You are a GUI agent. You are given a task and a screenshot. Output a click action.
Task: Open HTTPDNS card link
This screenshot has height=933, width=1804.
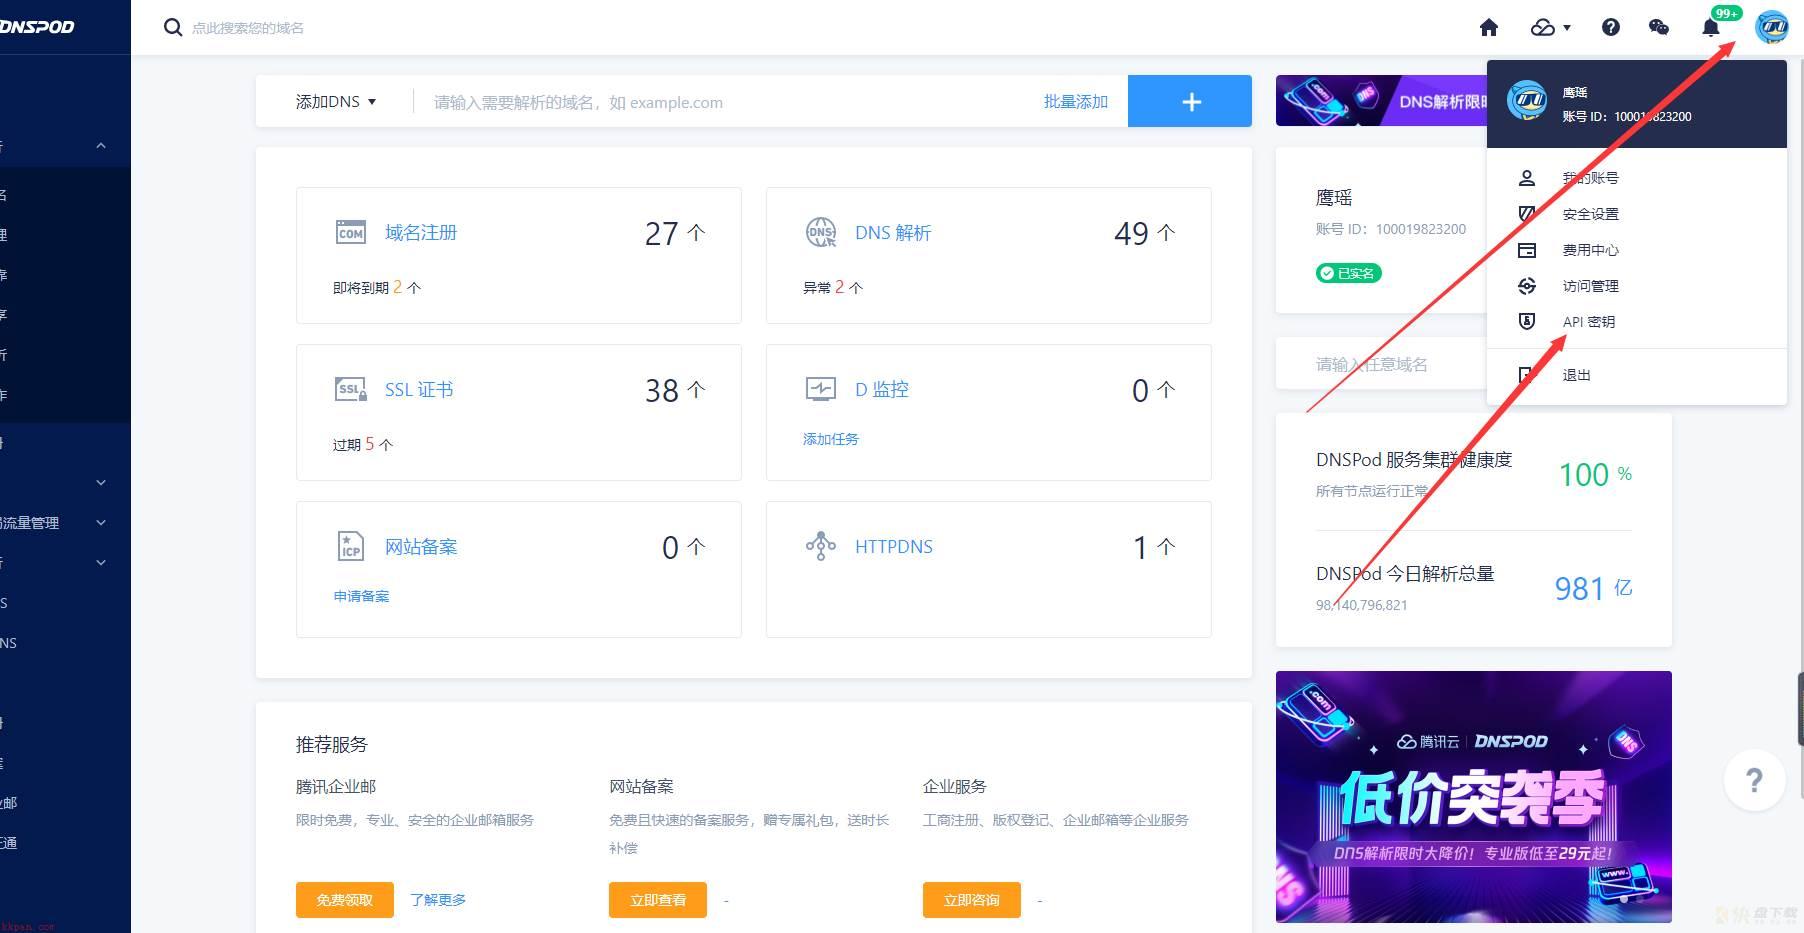894,546
